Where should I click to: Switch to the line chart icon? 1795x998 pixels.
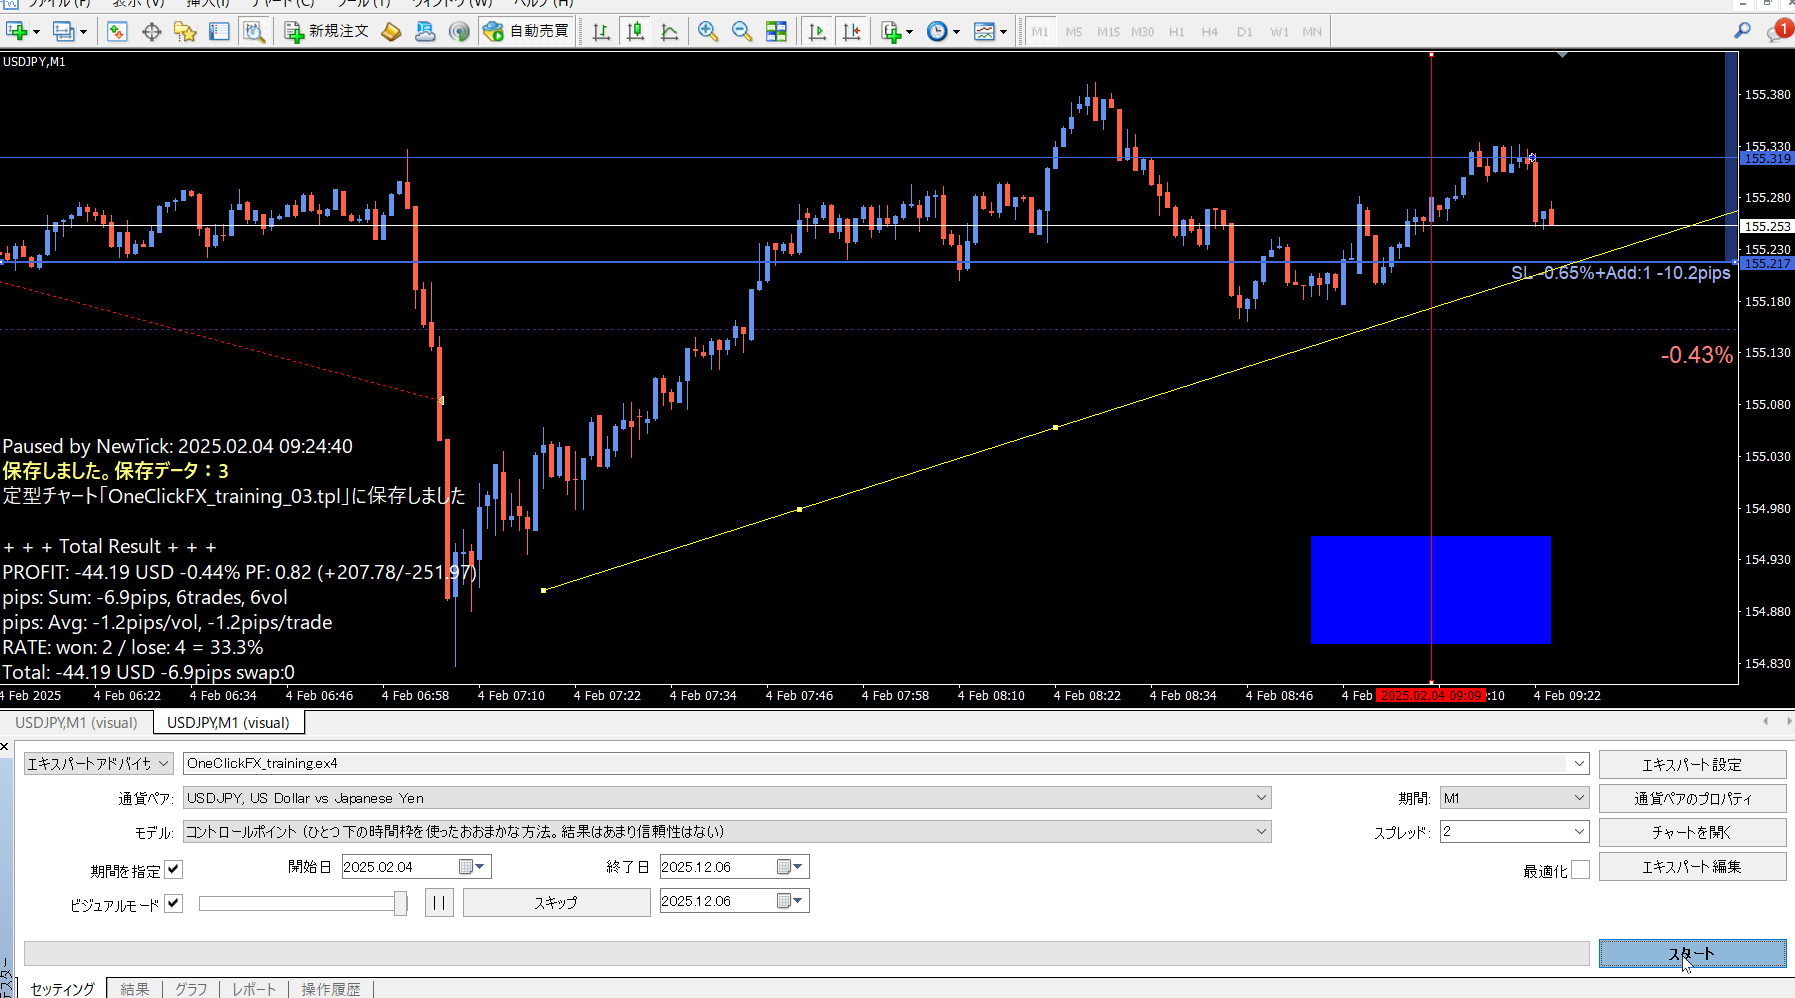point(669,32)
